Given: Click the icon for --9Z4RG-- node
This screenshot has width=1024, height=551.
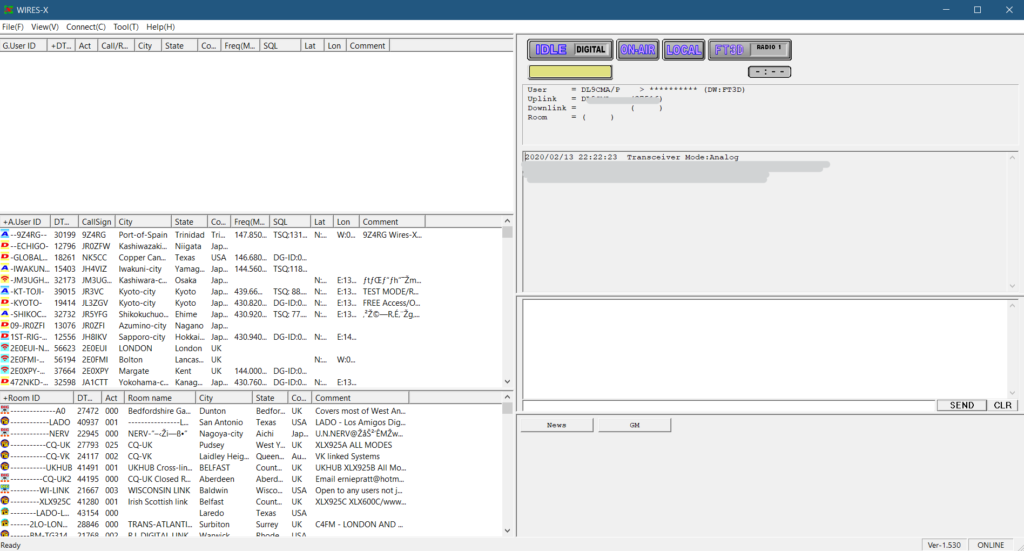Looking at the screenshot, I should coord(5,234).
